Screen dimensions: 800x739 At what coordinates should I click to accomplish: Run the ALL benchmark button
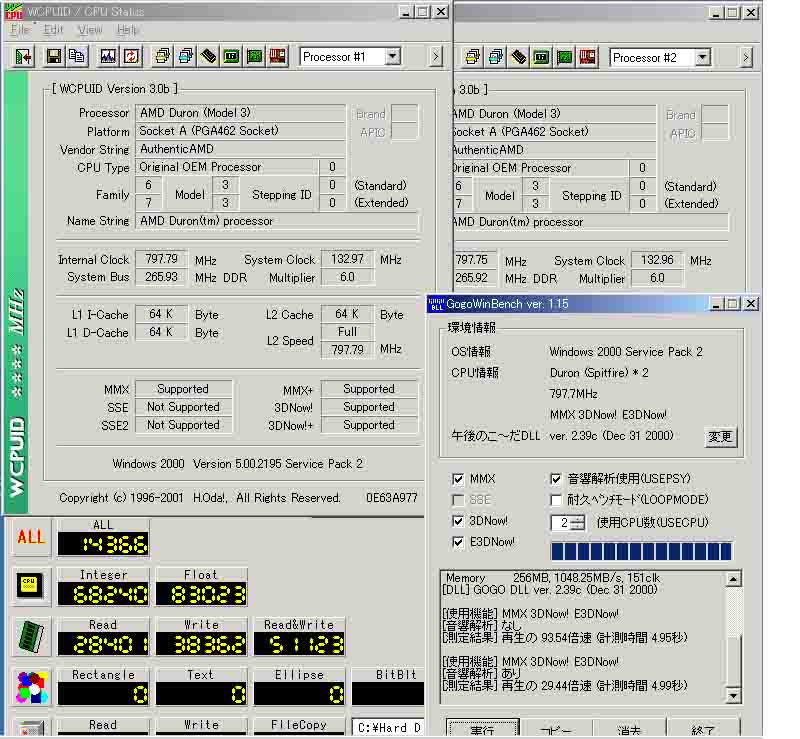31,537
